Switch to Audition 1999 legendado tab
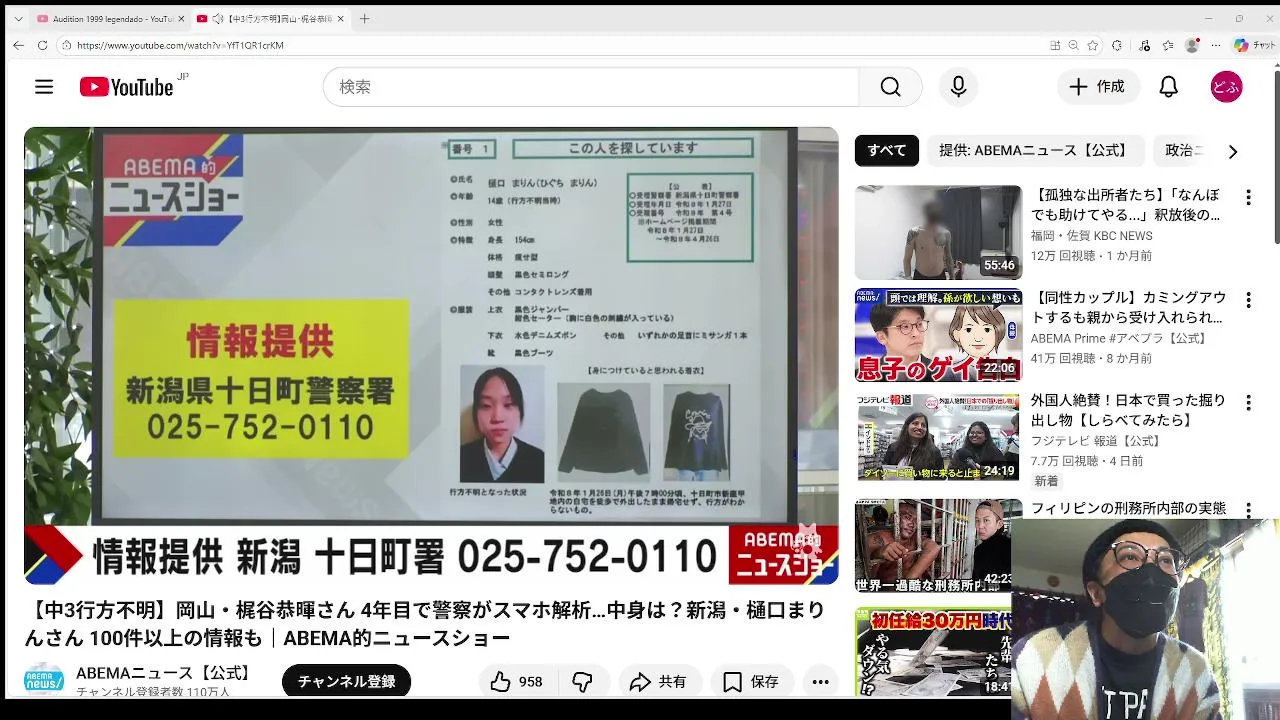The image size is (1280, 720). (110, 19)
